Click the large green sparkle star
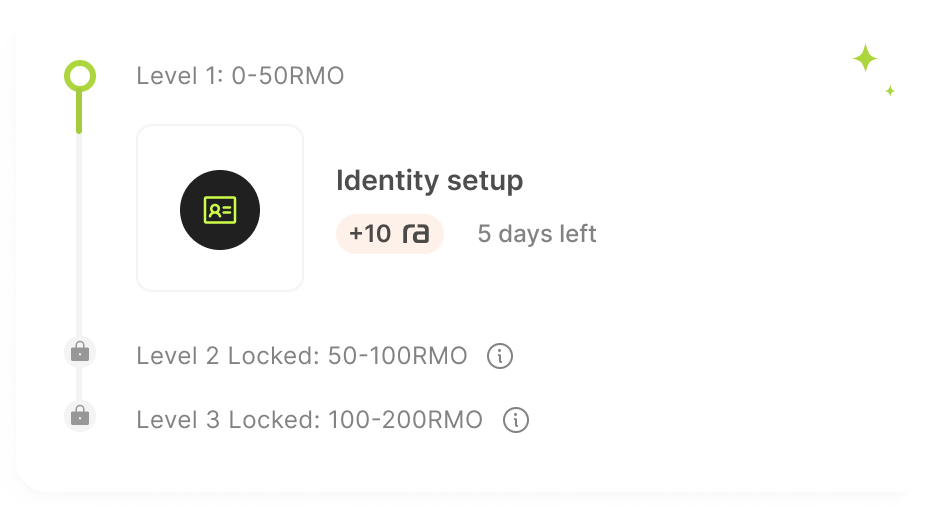The height and width of the screenshot is (512, 944). coord(865,59)
